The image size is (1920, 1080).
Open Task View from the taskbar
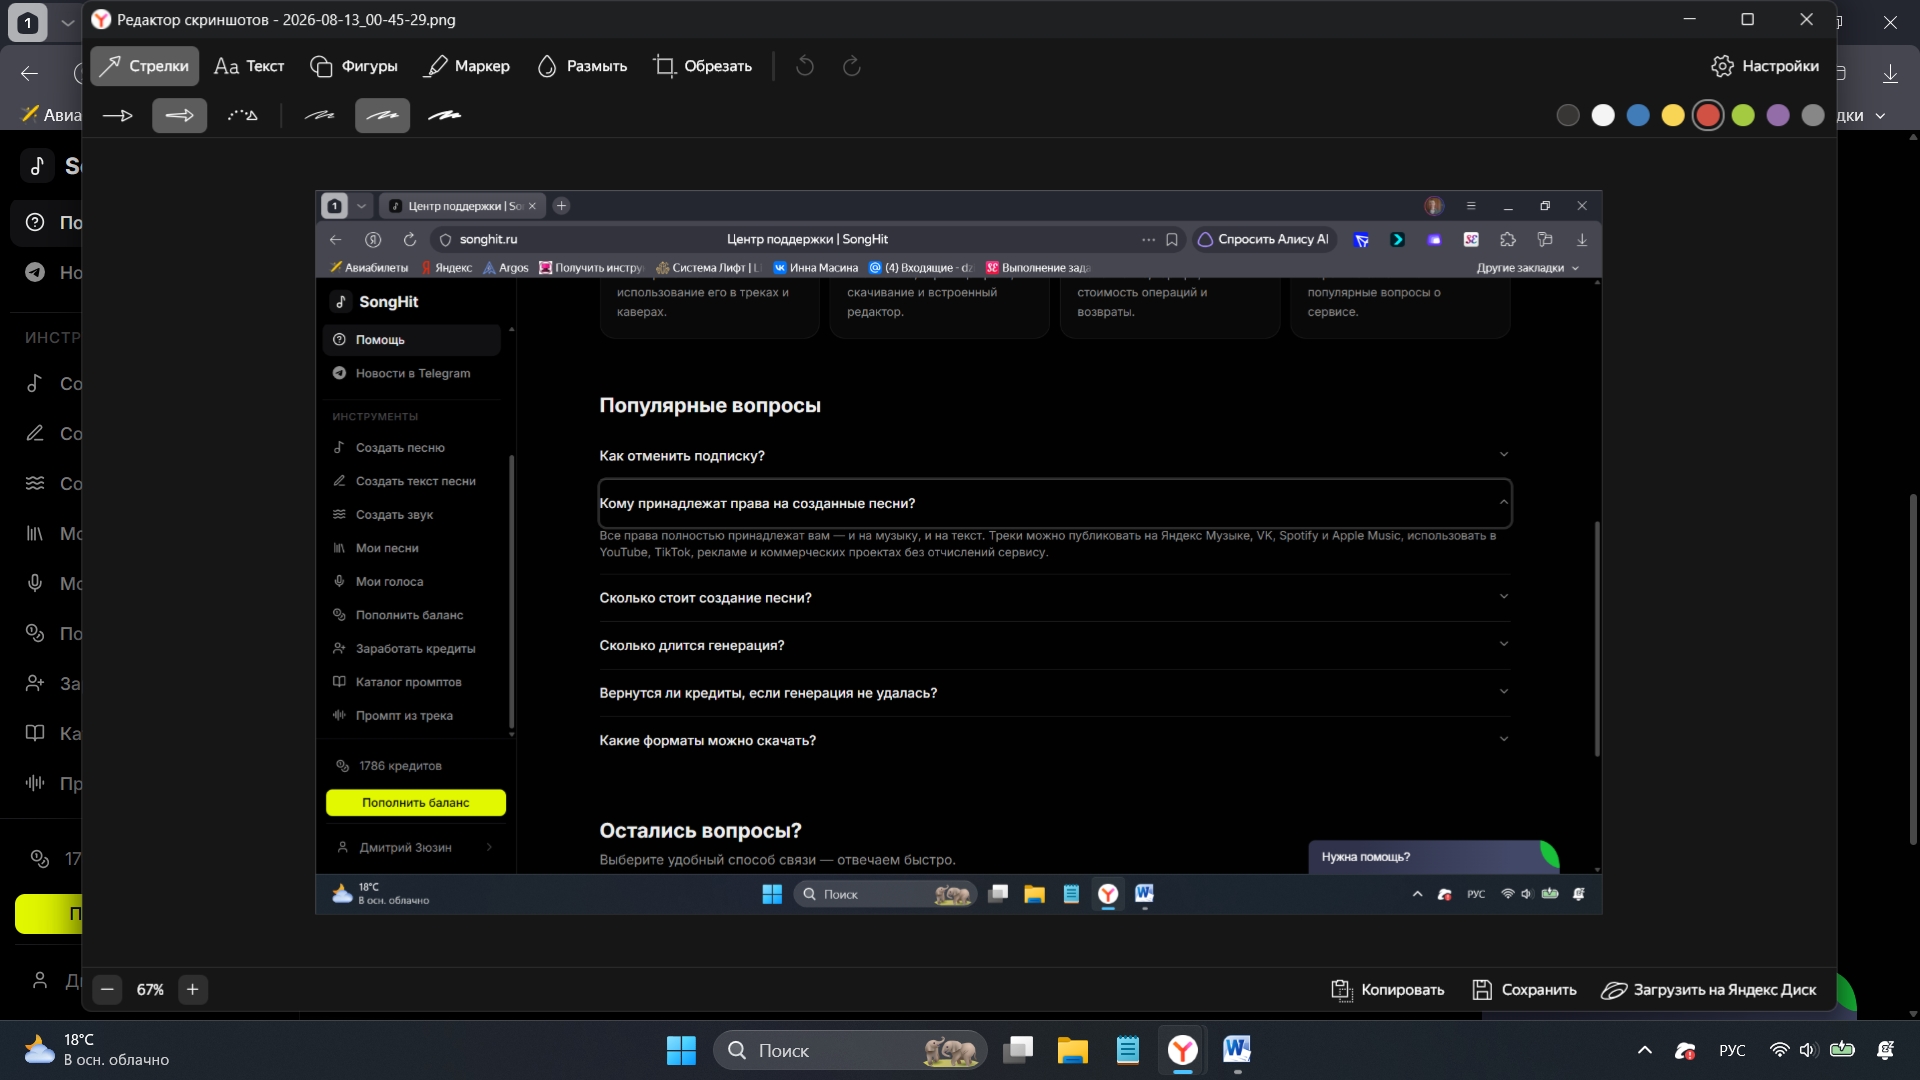tap(1018, 1050)
